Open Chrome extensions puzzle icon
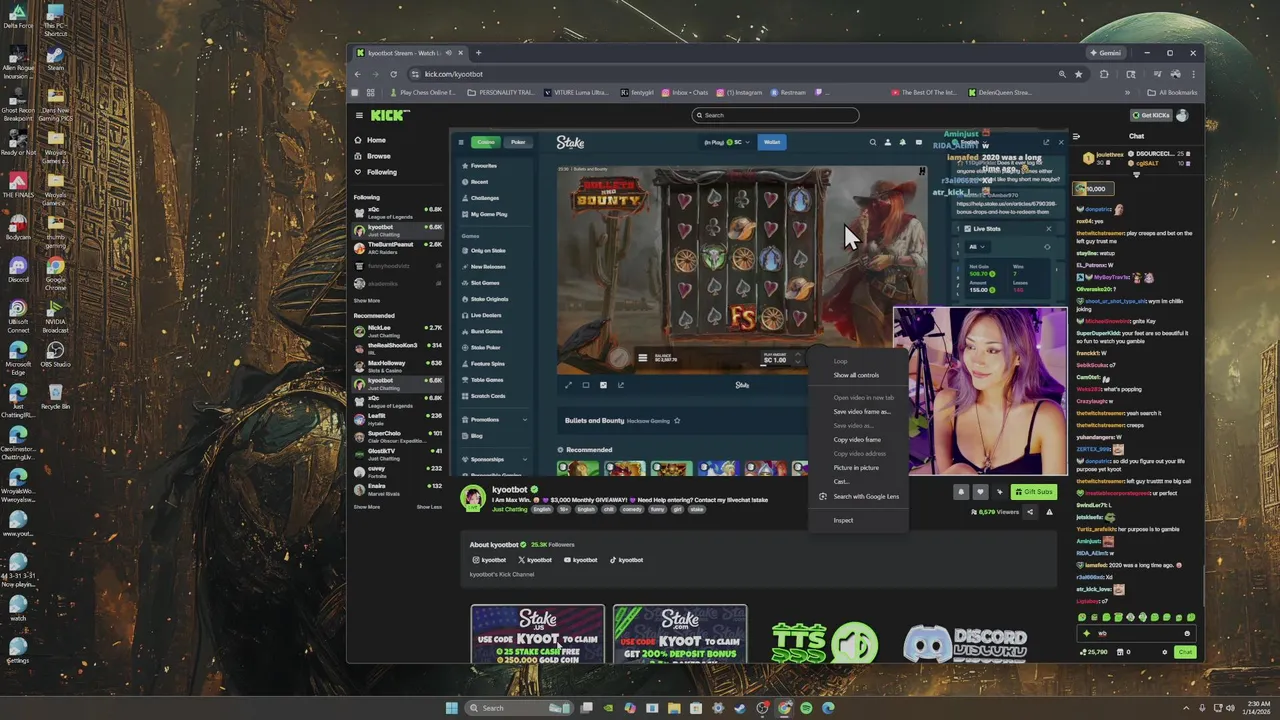The width and height of the screenshot is (1280, 720). point(1104,74)
